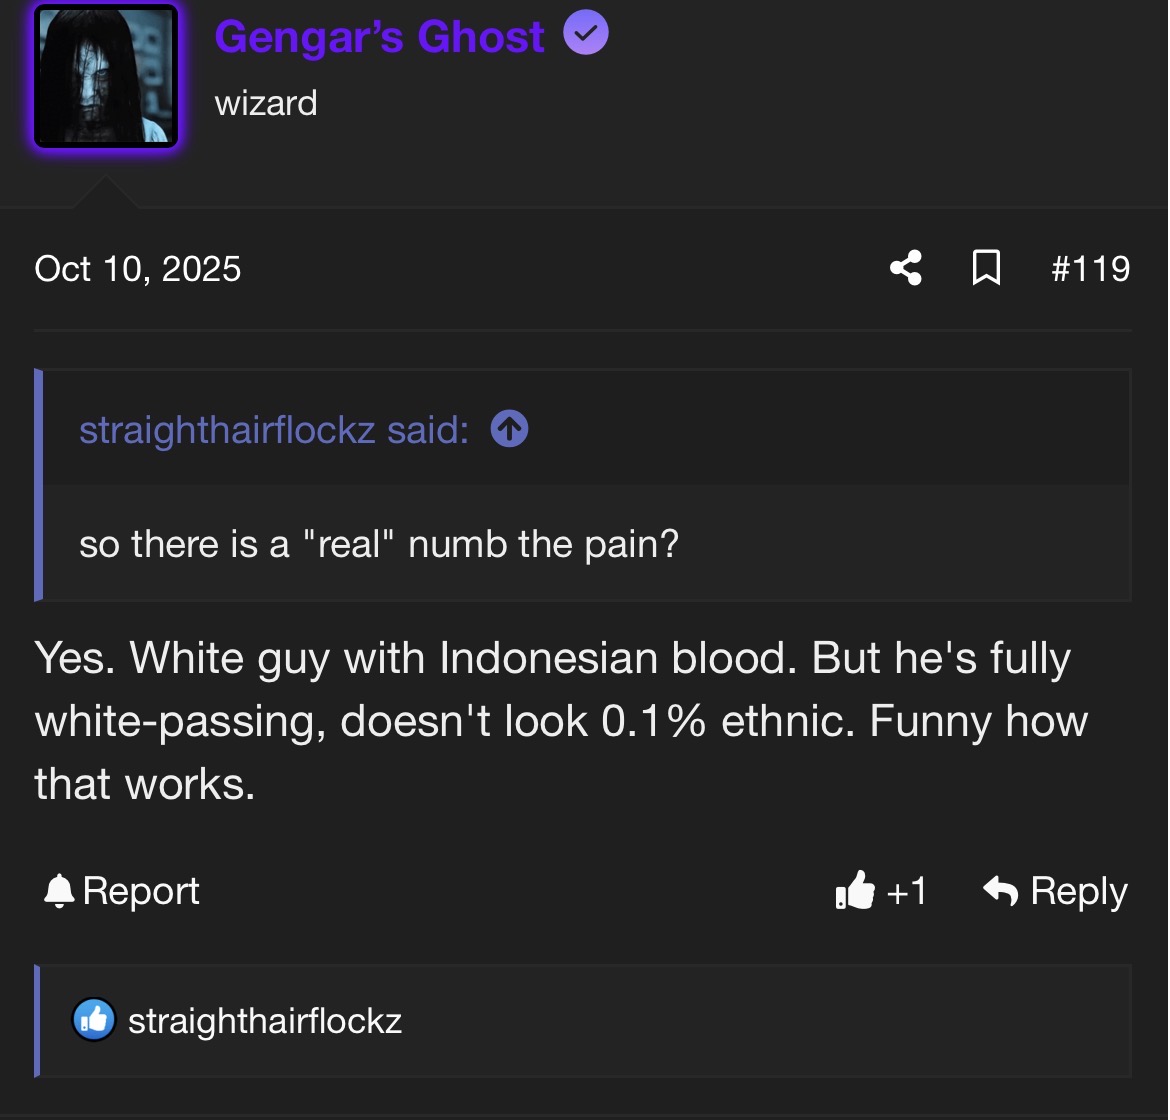This screenshot has width=1170, height=1120.
Task: Report this post with bell button
Action: tap(122, 891)
